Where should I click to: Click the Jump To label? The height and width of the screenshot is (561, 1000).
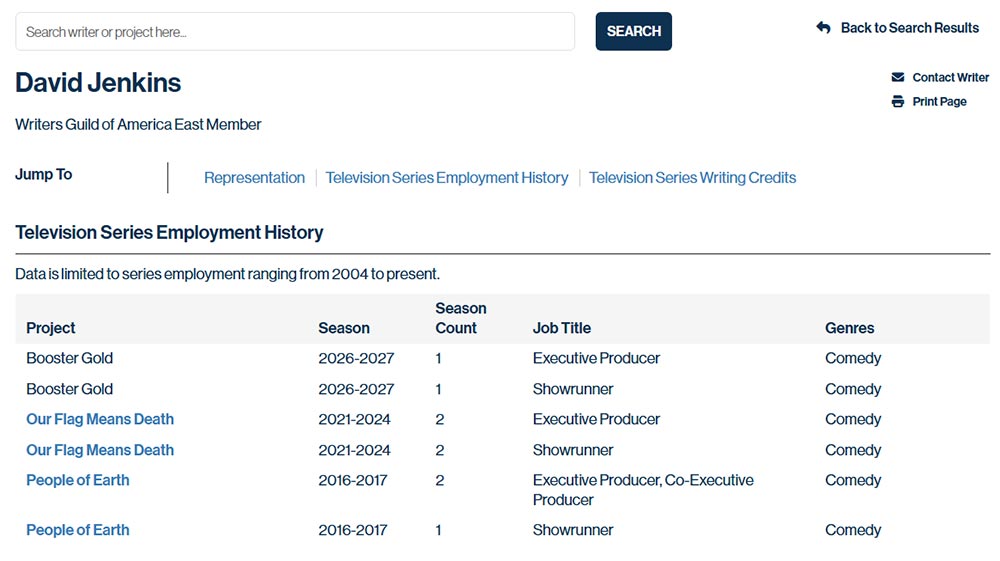[x=43, y=175]
